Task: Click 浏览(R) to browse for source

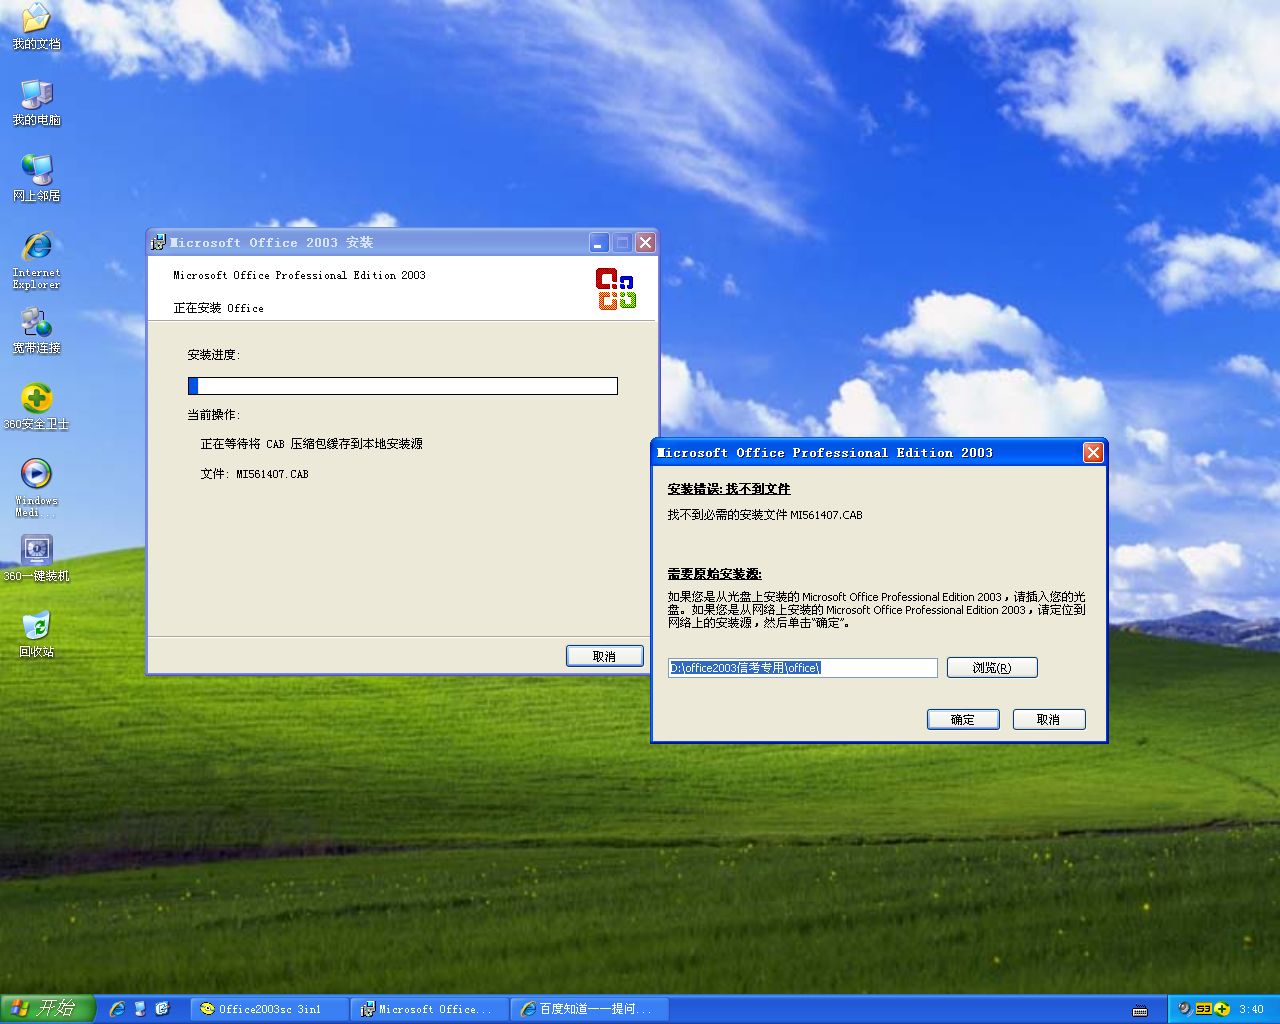Action: coord(992,668)
